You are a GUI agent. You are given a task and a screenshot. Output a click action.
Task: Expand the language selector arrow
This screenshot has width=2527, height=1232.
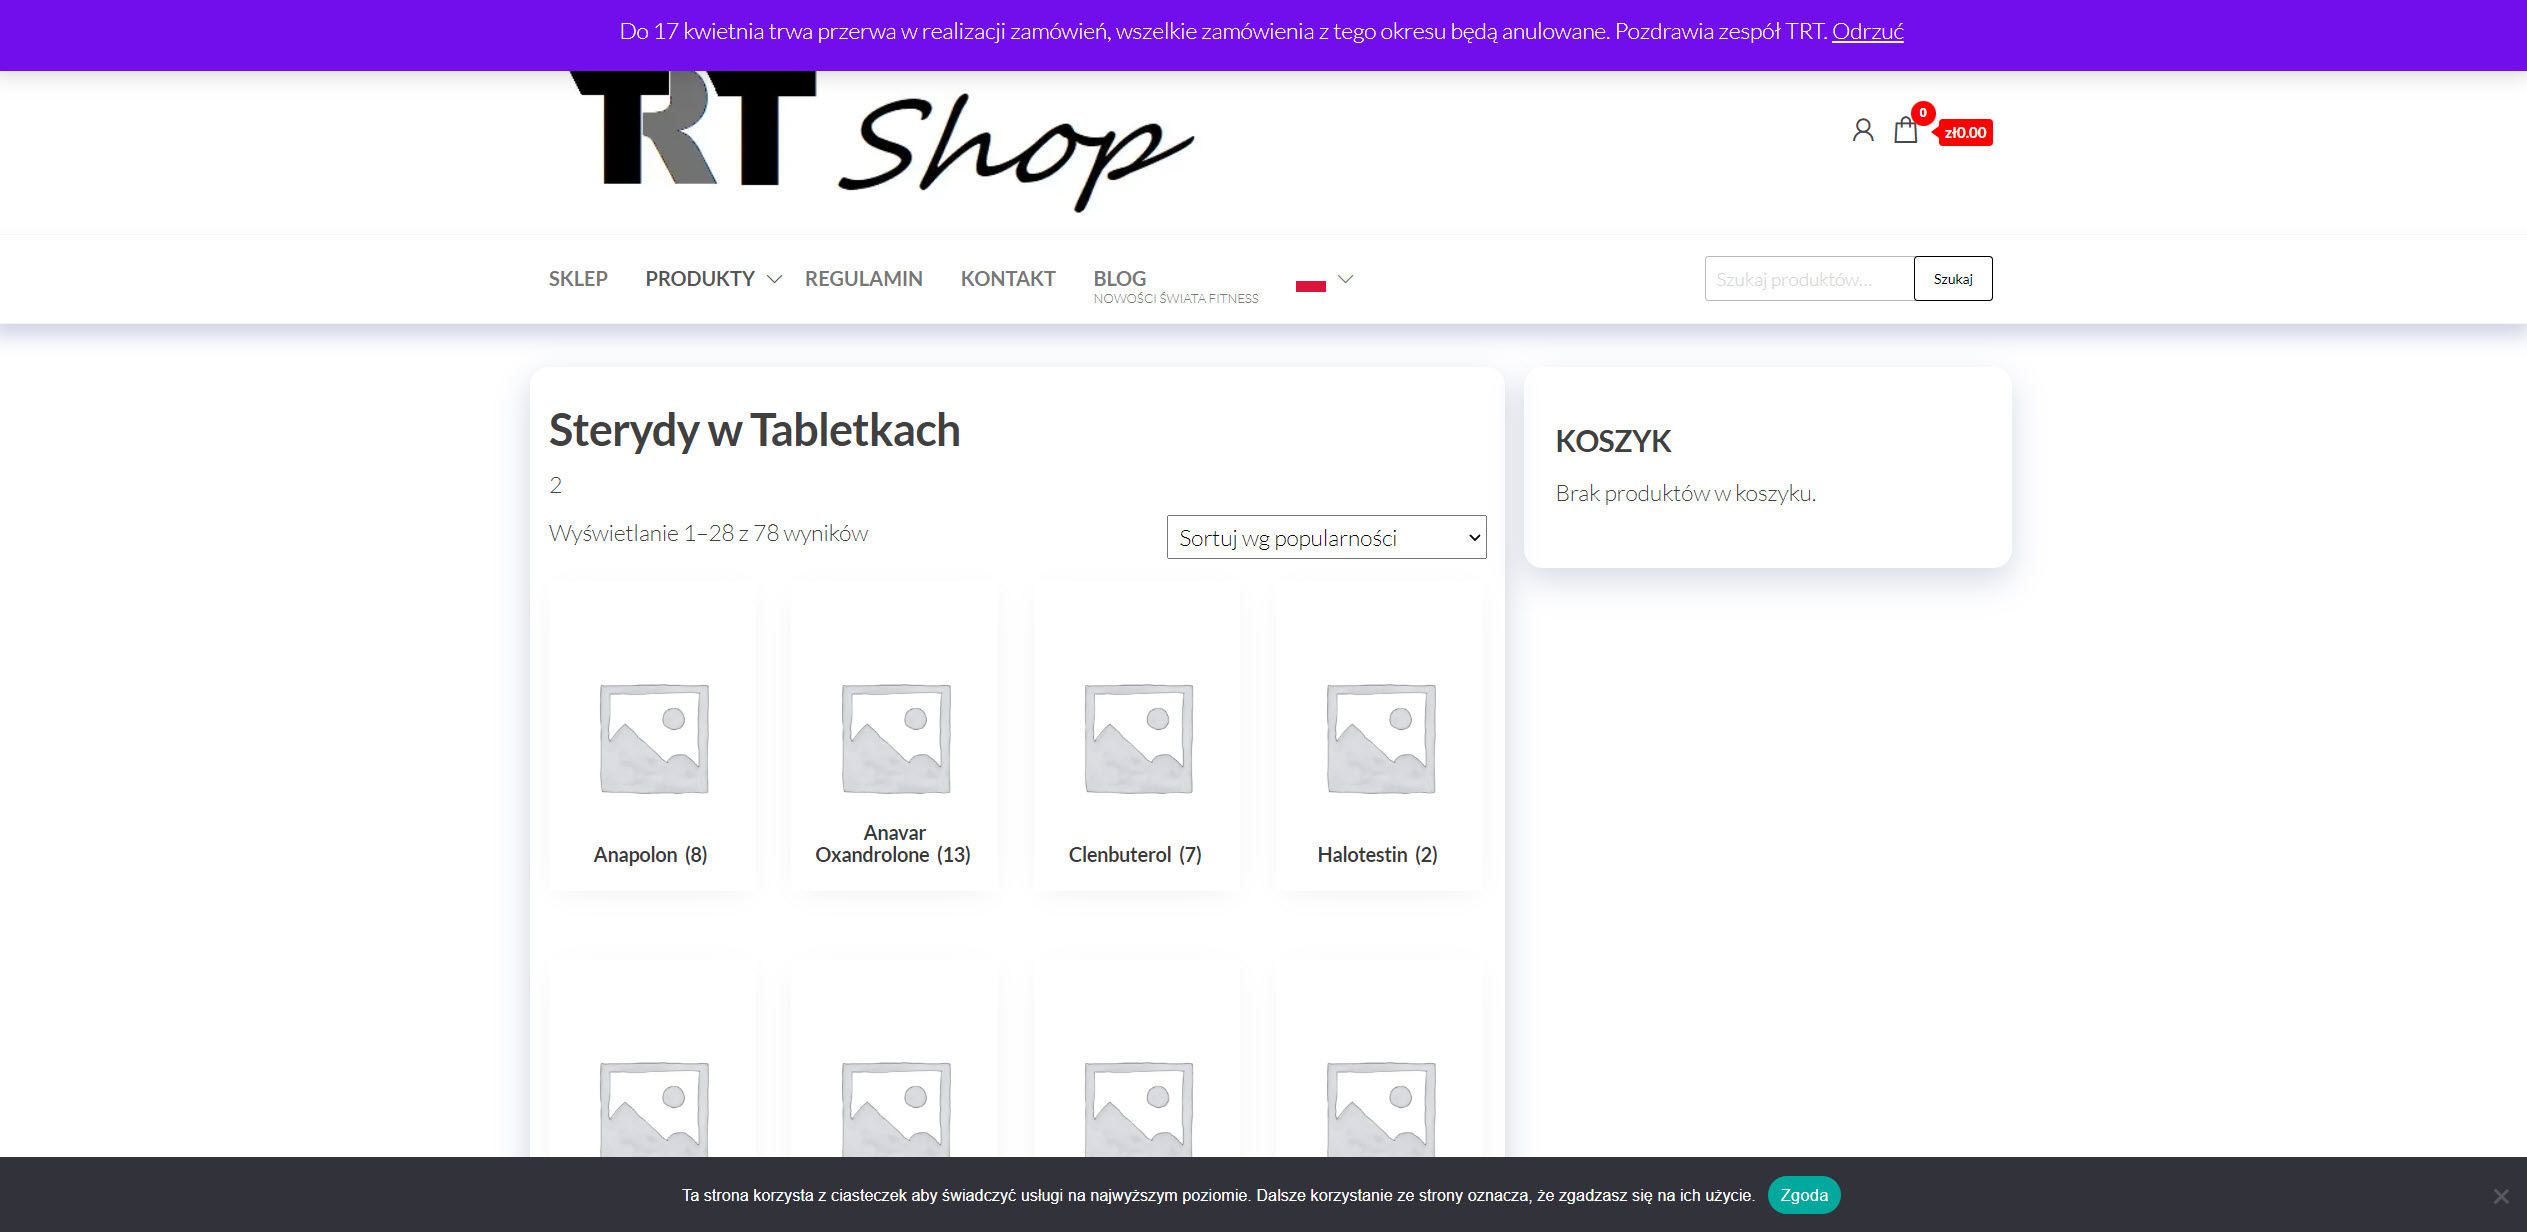tap(1345, 280)
